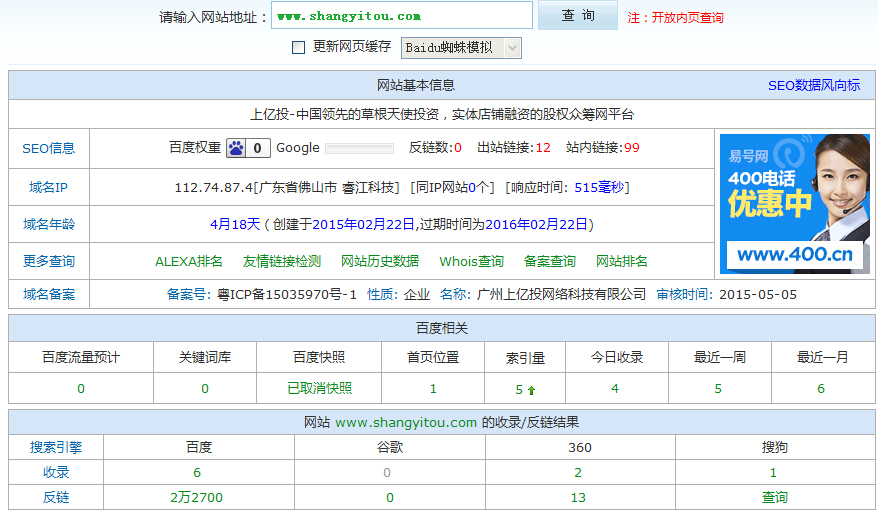Click 360 收录 value 2
Screen dimensions: 878x512
[578, 473]
